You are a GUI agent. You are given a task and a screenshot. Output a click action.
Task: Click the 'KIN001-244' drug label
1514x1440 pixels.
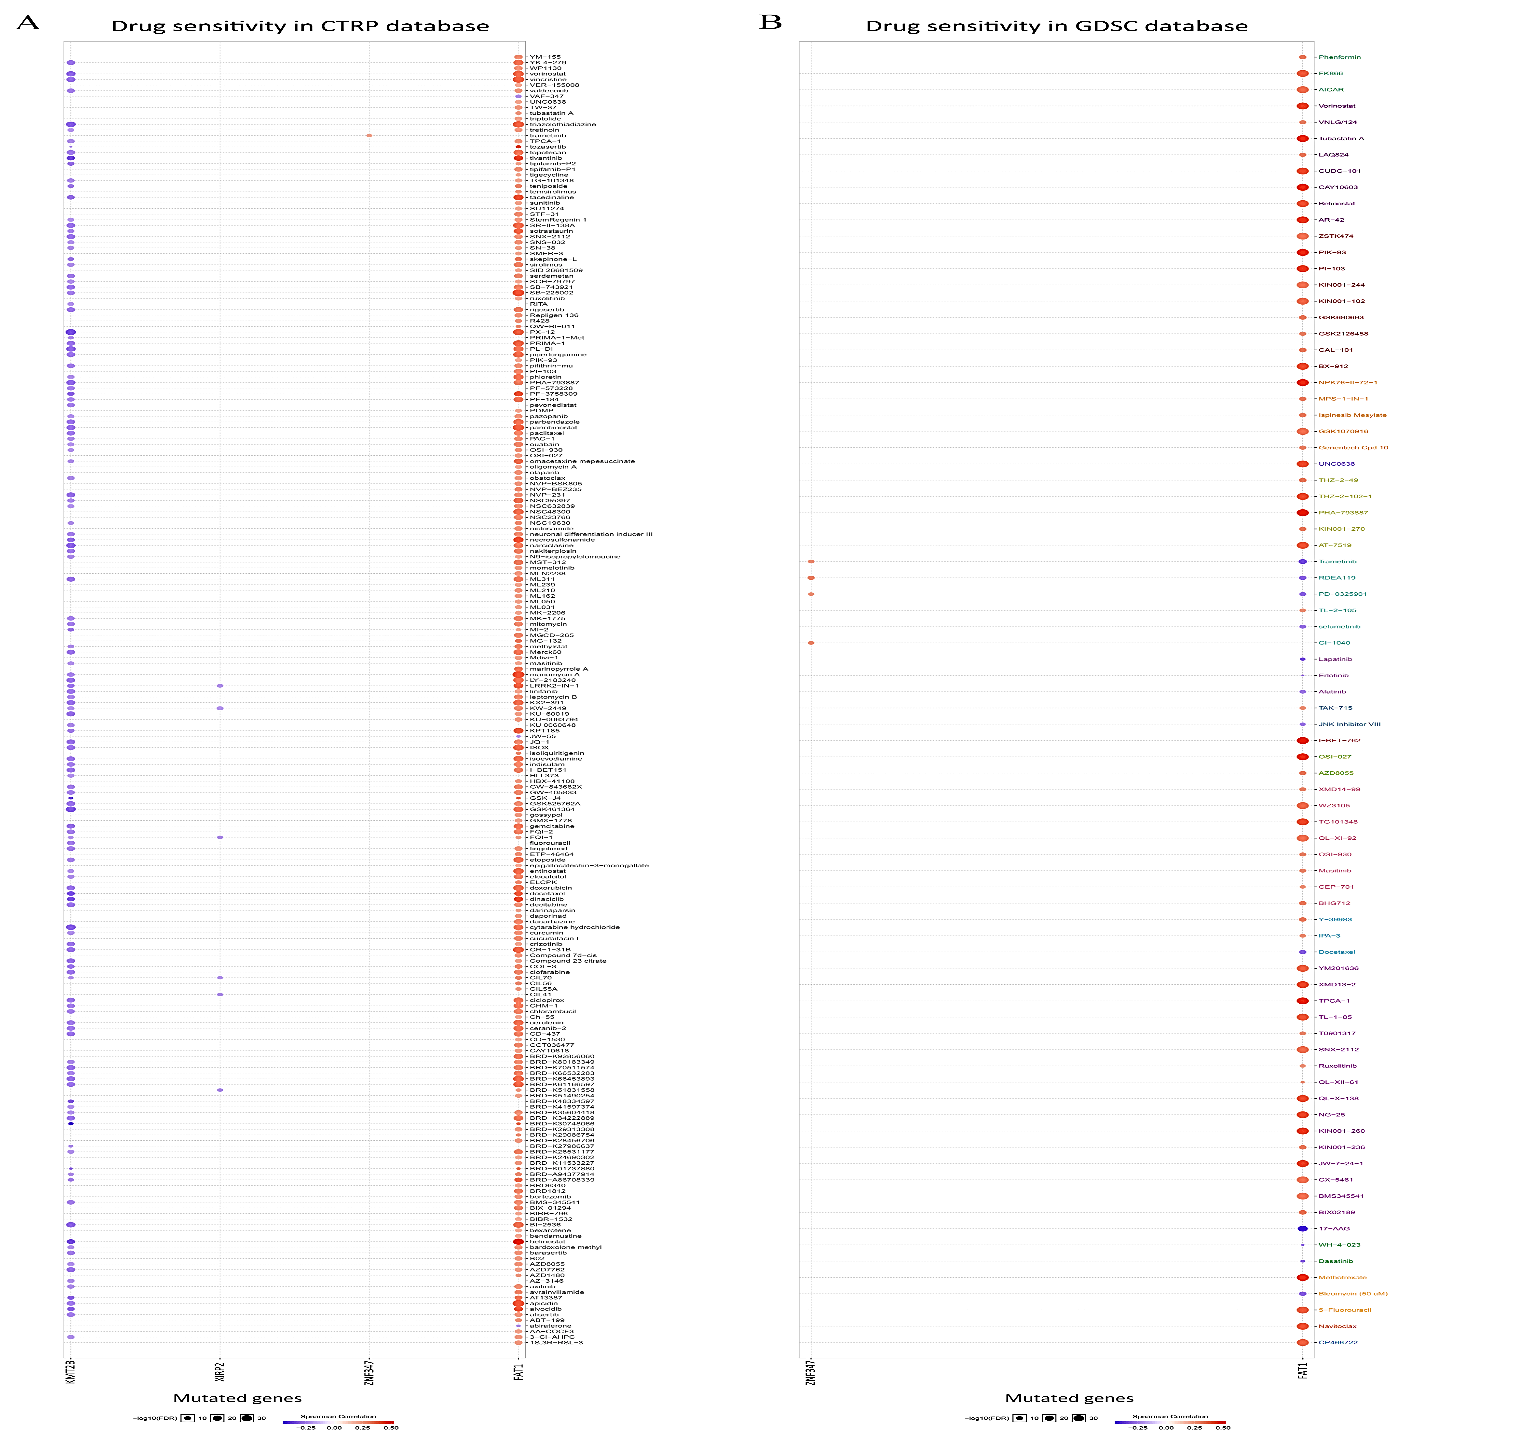pos(1341,285)
